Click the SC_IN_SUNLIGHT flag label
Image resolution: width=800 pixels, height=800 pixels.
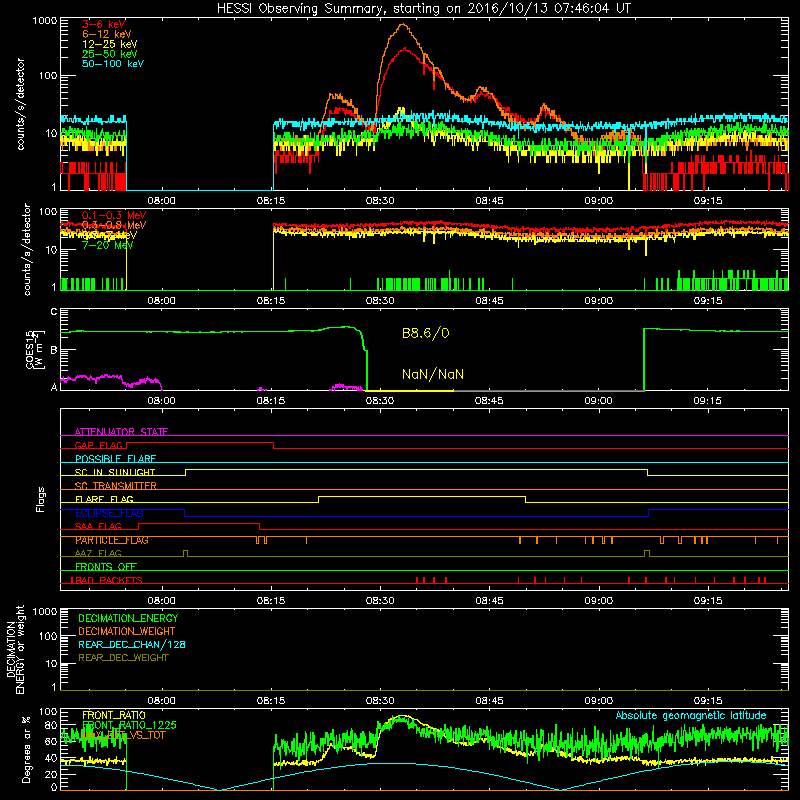pos(115,472)
